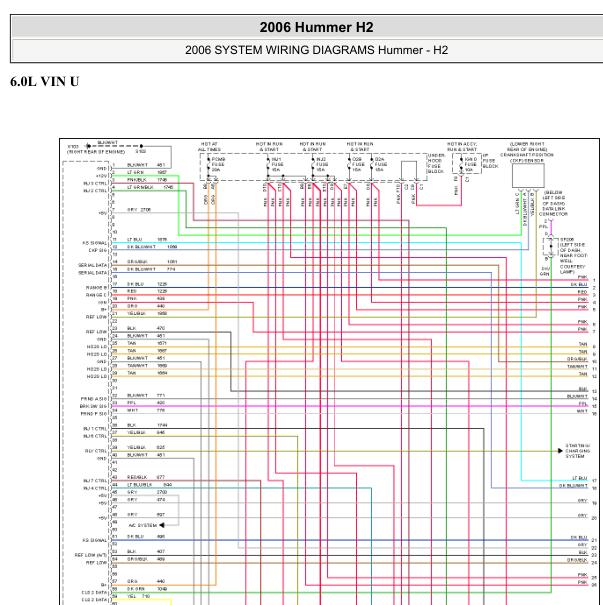Image resolution: width=603 pixels, height=605 pixels.
Task: Click the unlabeled relay box in underhood fuse block
Action: coord(409,170)
